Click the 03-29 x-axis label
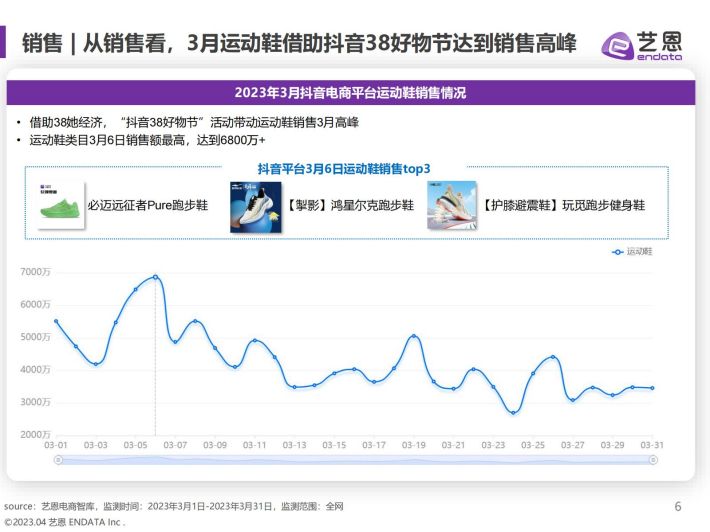This screenshot has height=532, width=710. [x=612, y=445]
